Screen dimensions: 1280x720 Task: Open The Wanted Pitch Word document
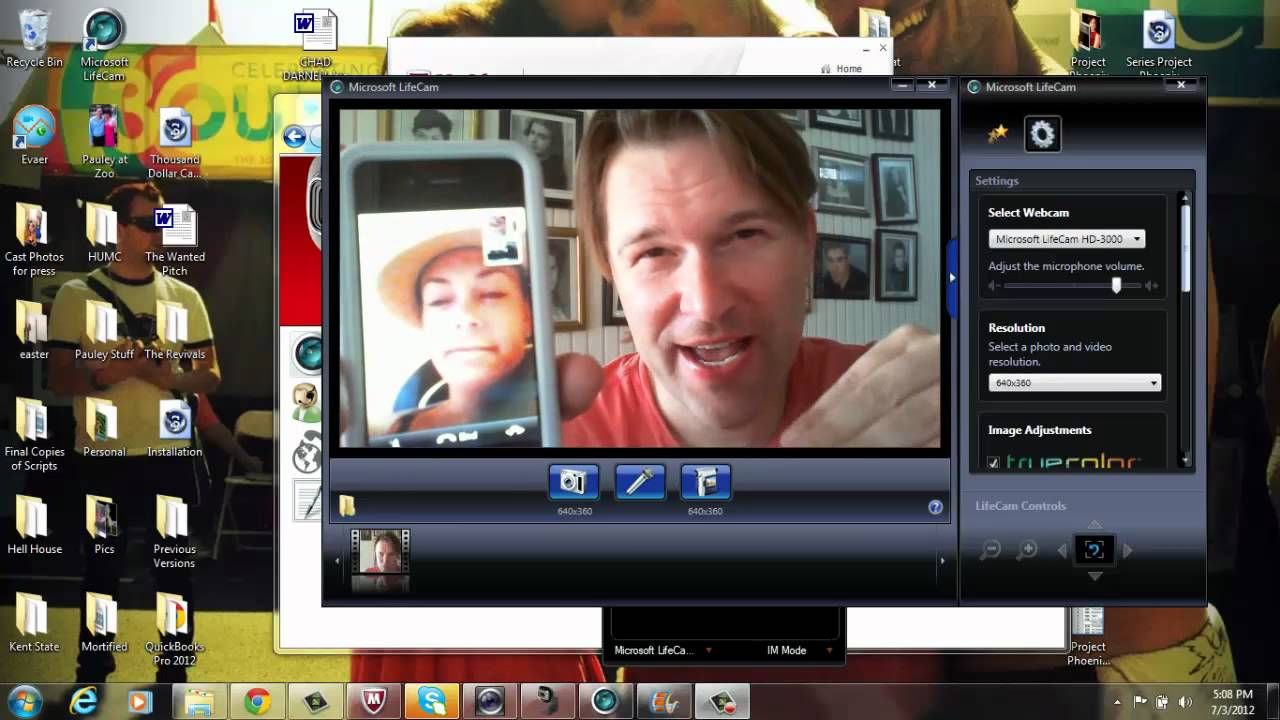pos(175,241)
